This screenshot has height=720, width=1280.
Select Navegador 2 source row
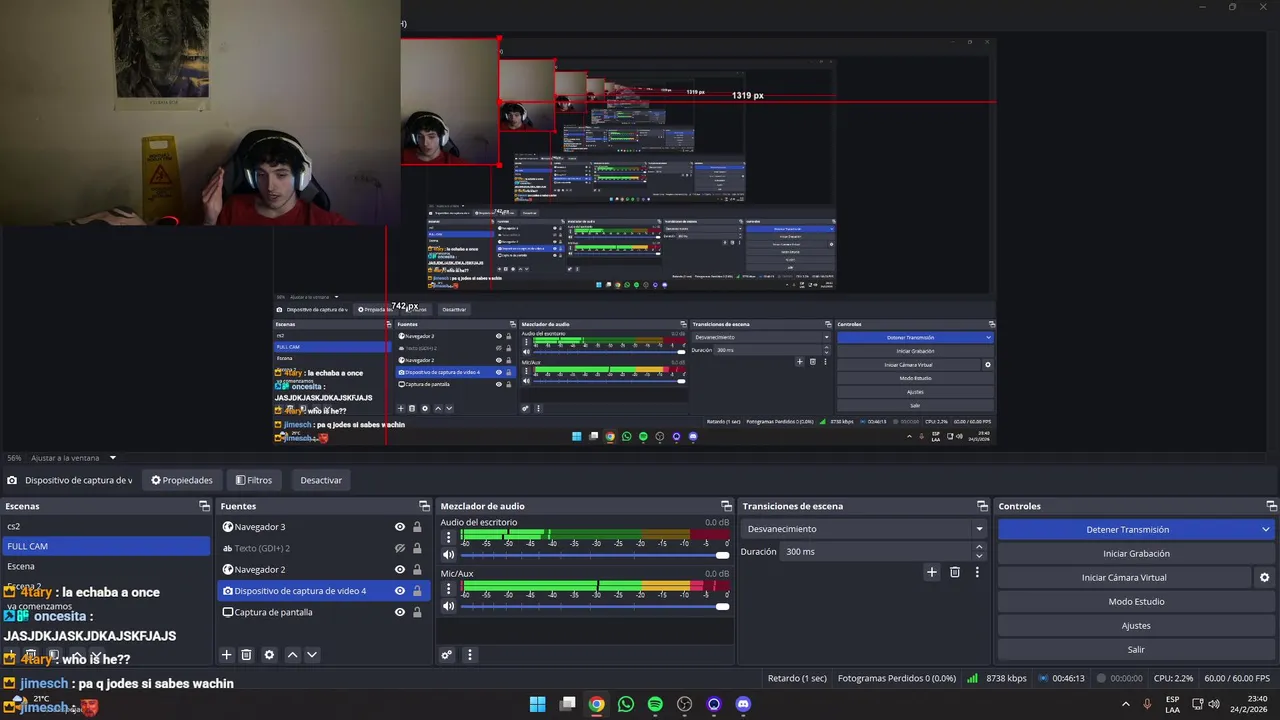point(324,569)
